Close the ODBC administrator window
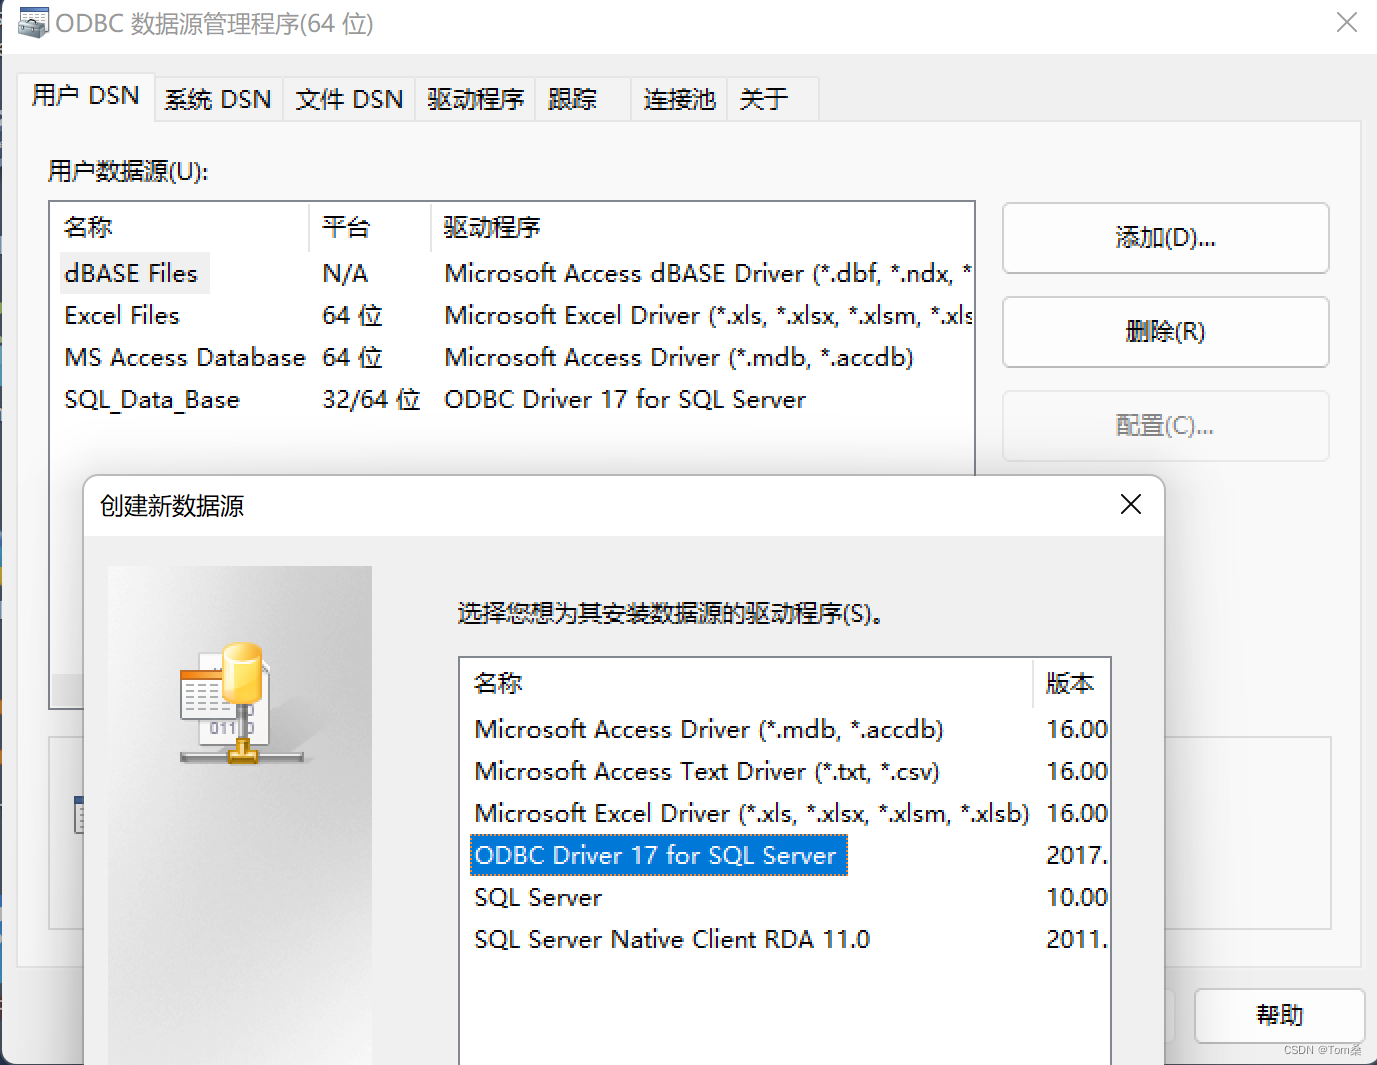Screen dimensions: 1377x1065 pyautogui.click(x=1347, y=22)
